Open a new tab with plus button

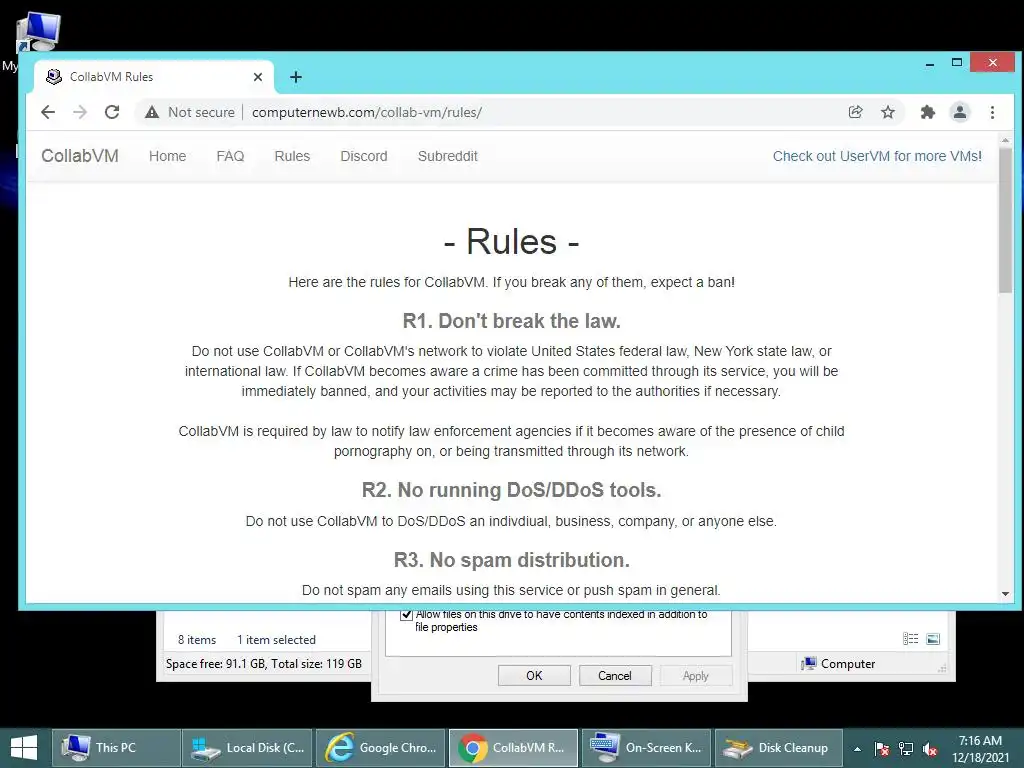click(296, 77)
